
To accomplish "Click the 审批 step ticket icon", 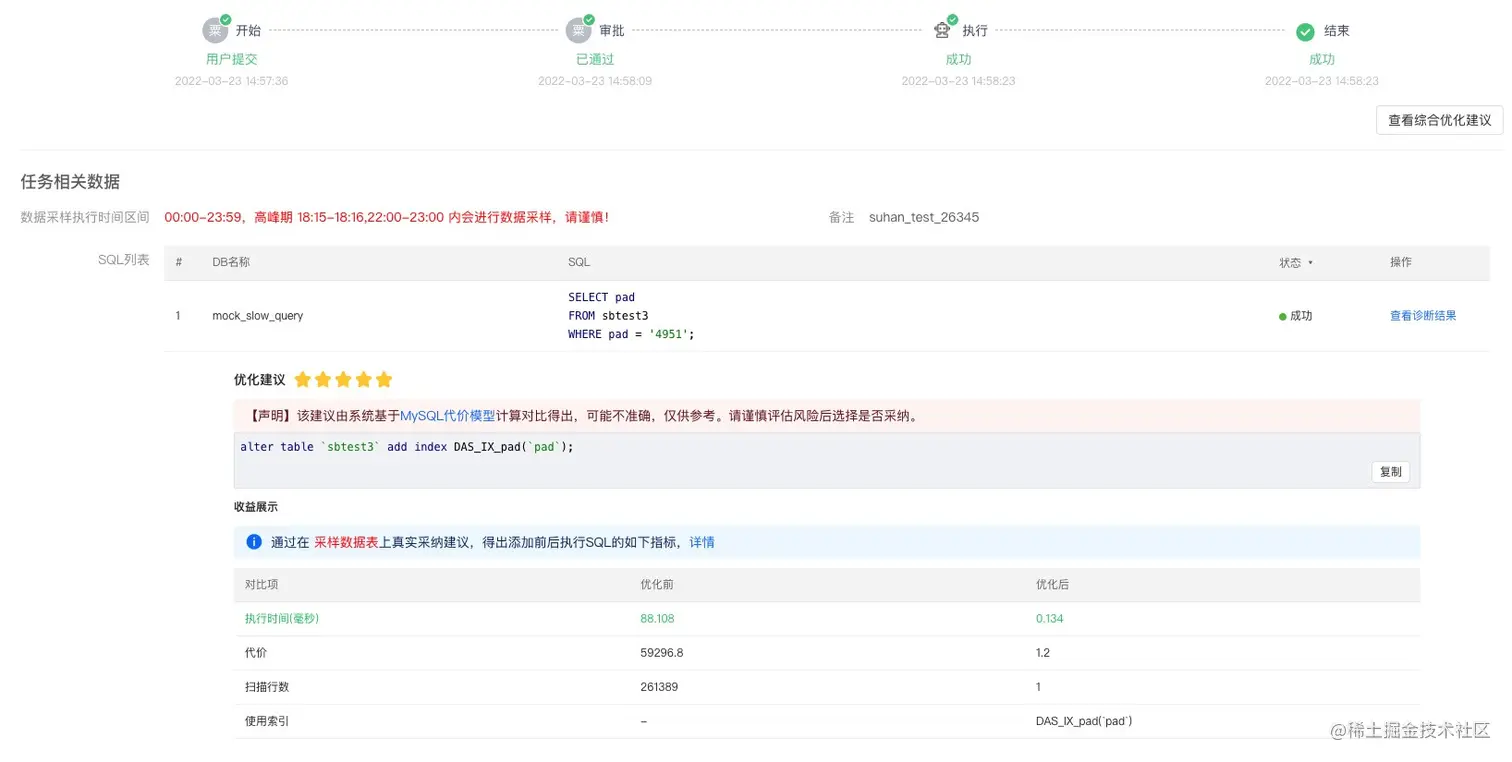I will click(578, 30).
